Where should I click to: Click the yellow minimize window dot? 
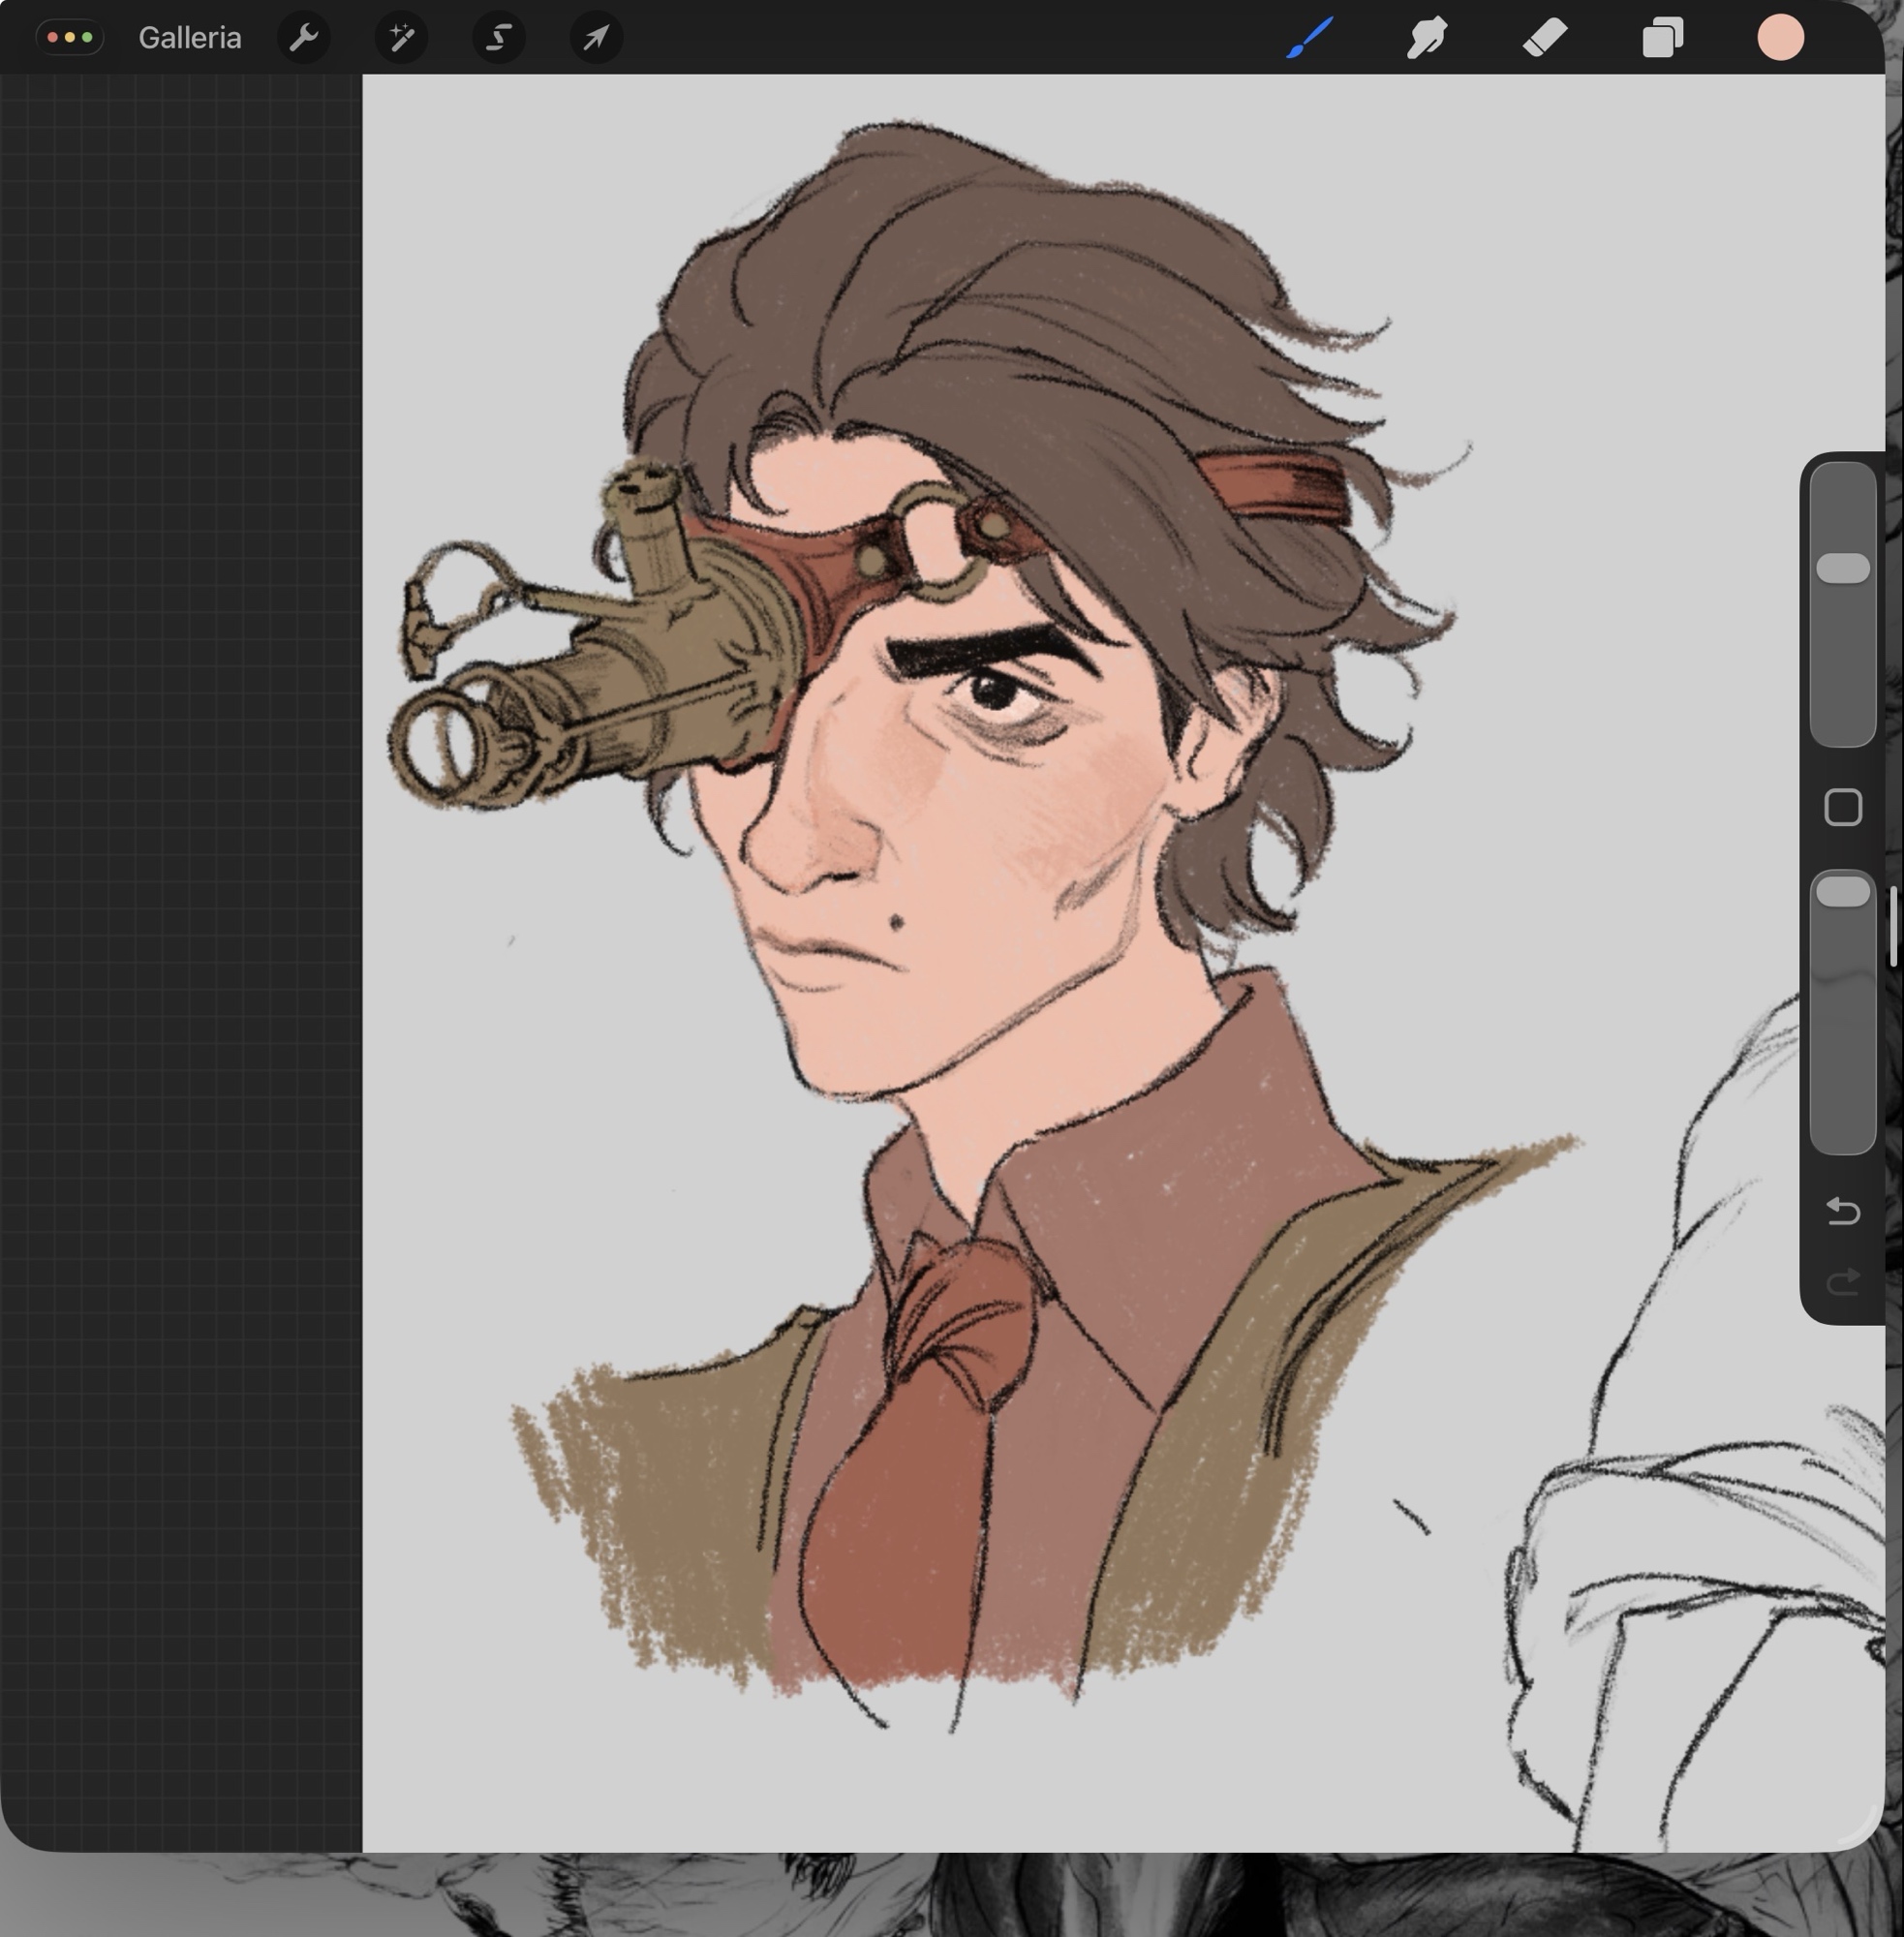coord(70,38)
